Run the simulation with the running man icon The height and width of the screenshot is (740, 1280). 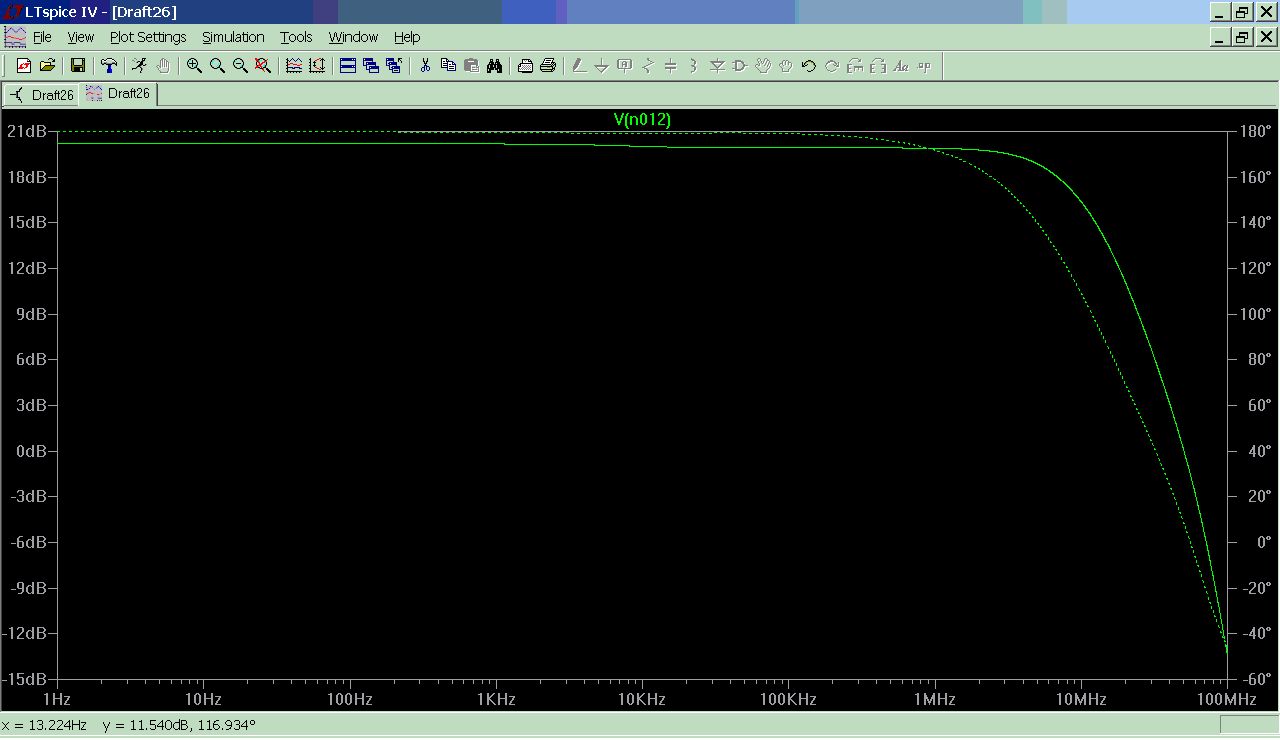tap(139, 66)
